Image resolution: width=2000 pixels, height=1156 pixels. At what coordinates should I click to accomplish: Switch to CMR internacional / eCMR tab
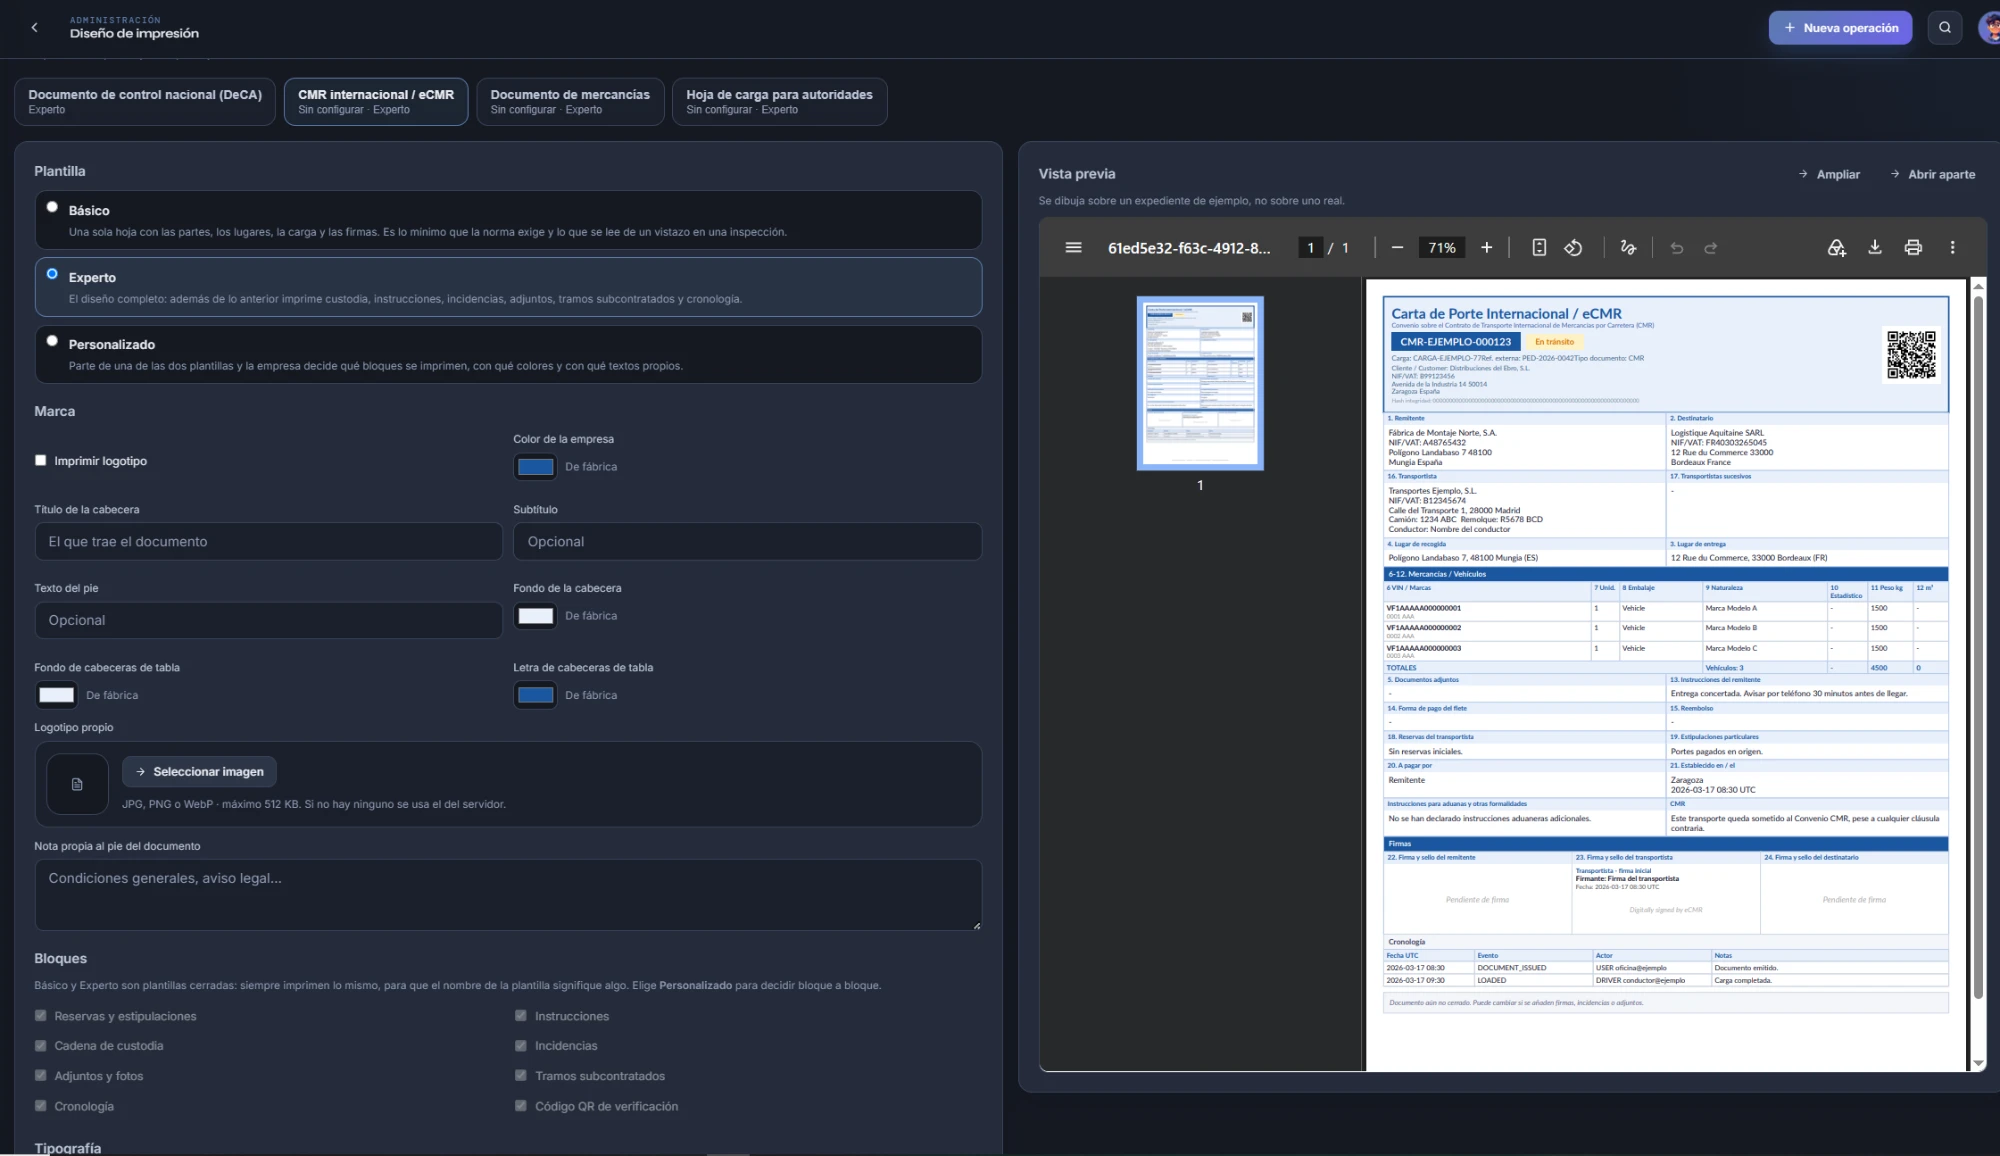376,102
